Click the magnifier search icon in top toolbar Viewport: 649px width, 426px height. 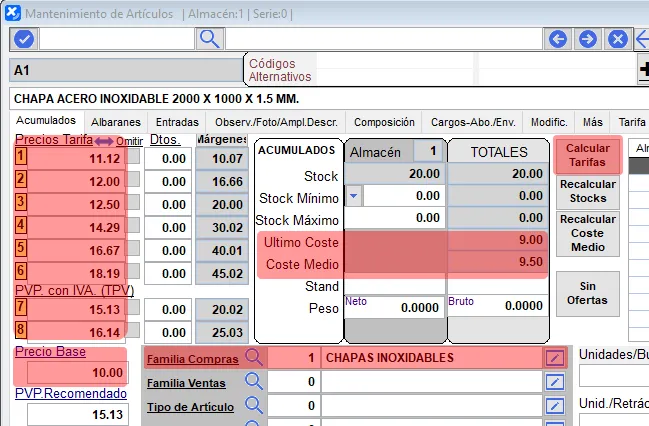click(x=209, y=39)
